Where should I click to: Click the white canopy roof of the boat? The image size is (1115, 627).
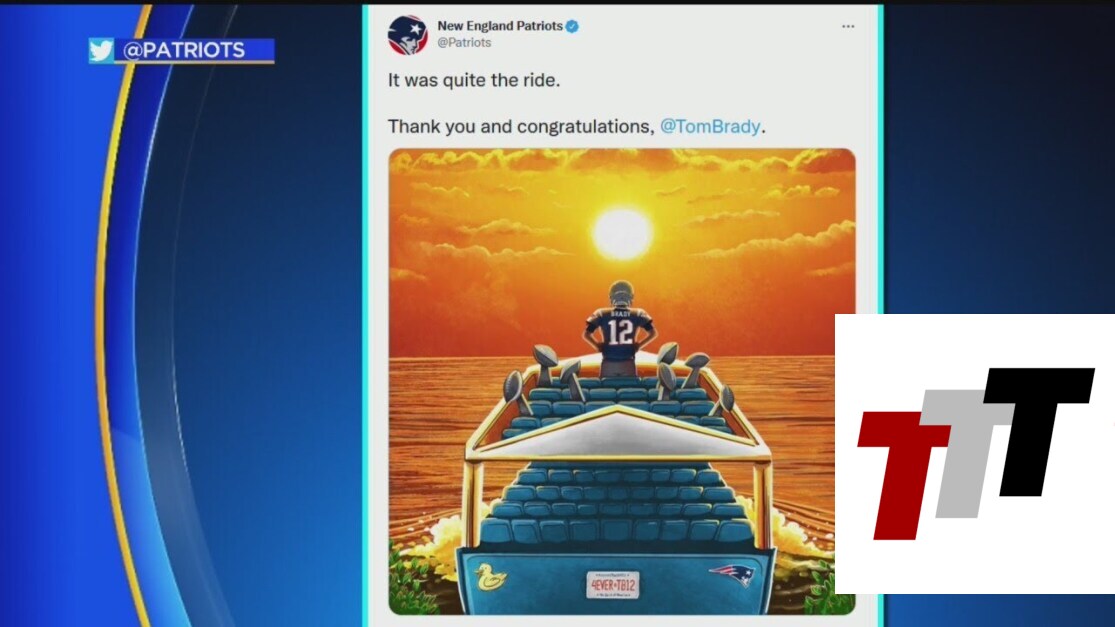[x=617, y=433]
